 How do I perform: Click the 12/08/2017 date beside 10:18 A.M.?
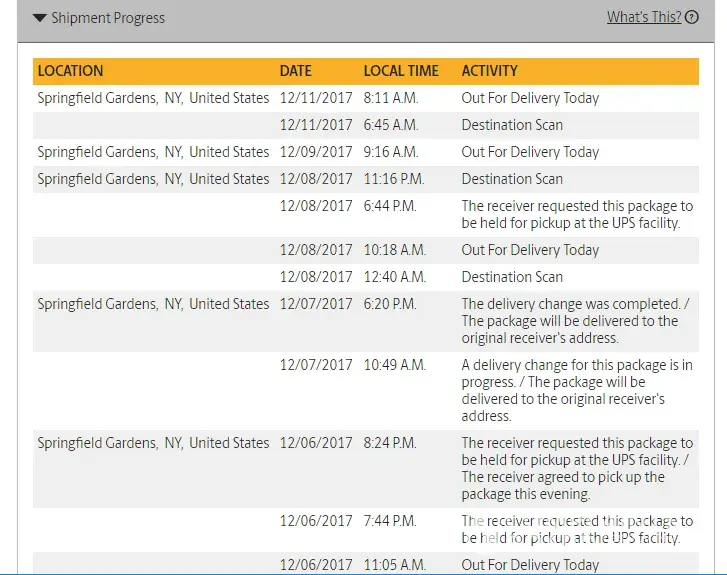[316, 250]
